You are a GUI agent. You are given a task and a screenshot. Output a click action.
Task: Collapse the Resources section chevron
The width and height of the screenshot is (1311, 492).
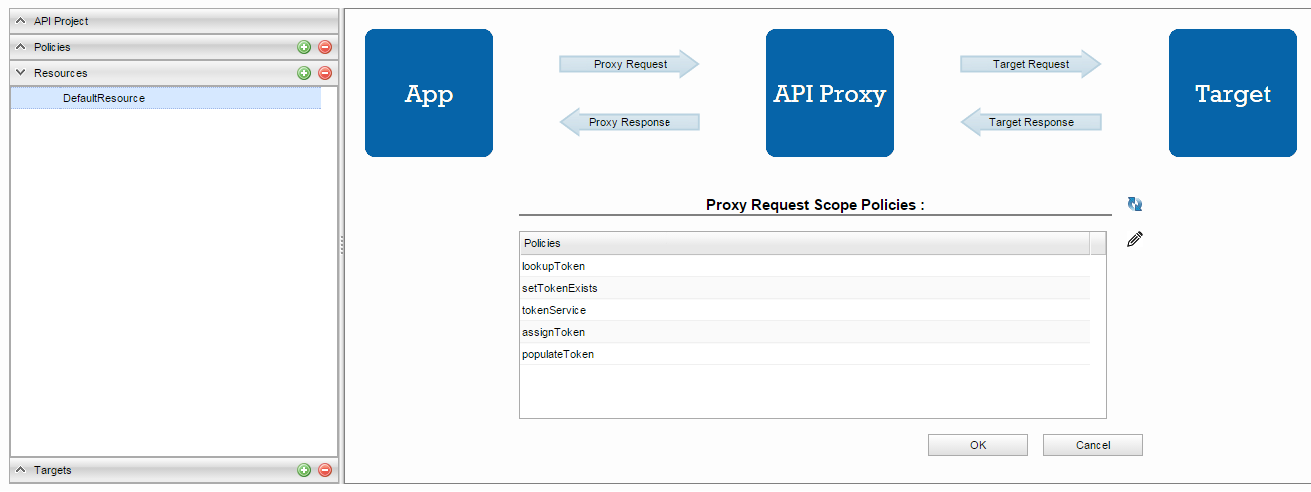click(20, 73)
